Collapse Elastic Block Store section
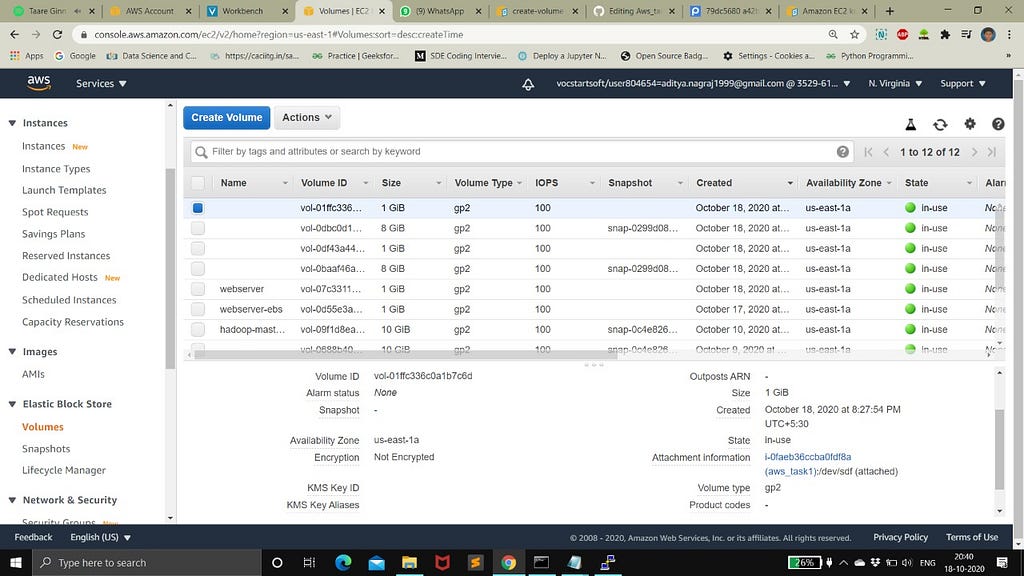Image resolution: width=1024 pixels, height=576 pixels. [x=12, y=404]
